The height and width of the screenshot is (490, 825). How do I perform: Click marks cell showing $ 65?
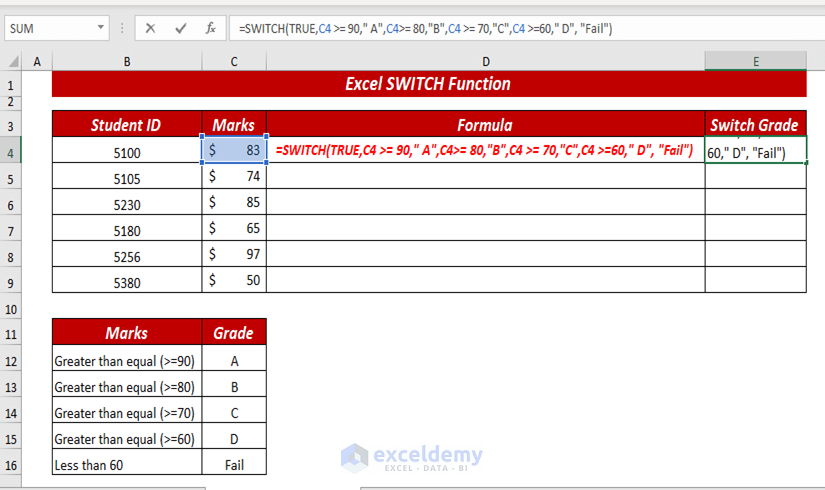[x=234, y=228]
